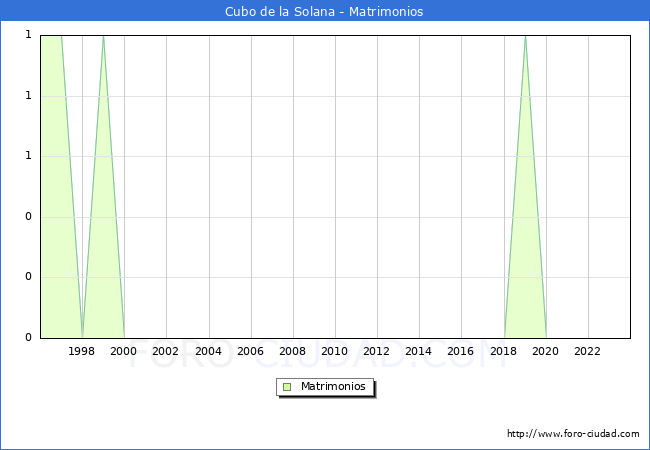Click the 2006 x-axis label

coord(250,351)
